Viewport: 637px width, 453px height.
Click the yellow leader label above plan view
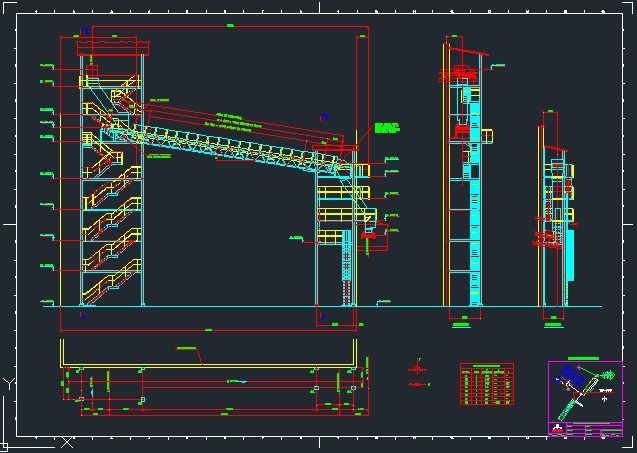pos(186,348)
